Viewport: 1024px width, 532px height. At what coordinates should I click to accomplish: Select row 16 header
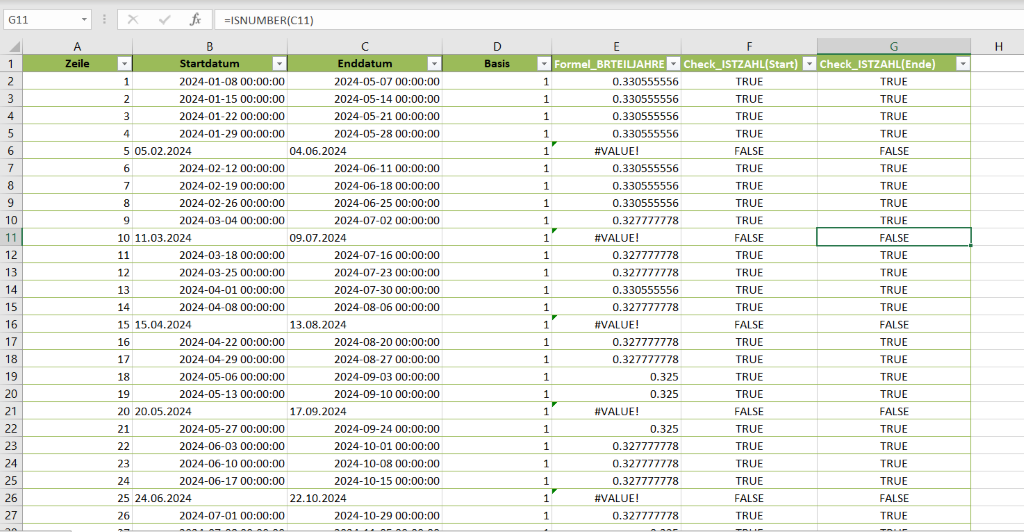11,324
